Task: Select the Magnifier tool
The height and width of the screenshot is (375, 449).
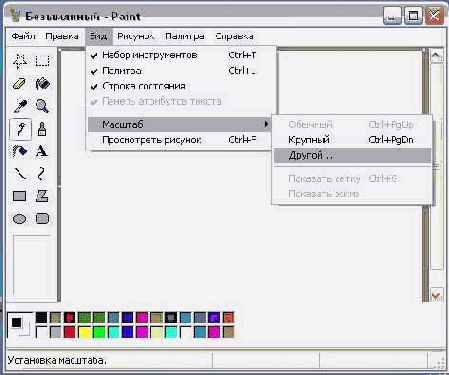Action: 42,106
